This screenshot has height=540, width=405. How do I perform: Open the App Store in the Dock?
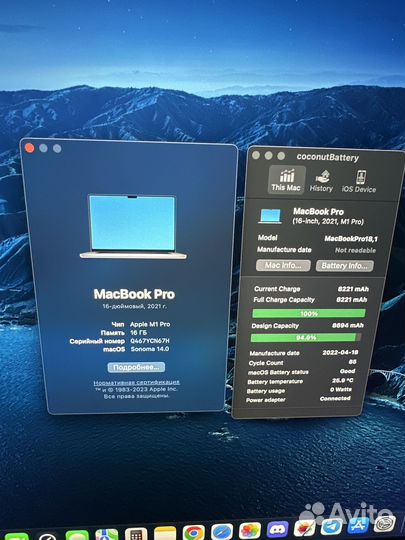point(358,526)
